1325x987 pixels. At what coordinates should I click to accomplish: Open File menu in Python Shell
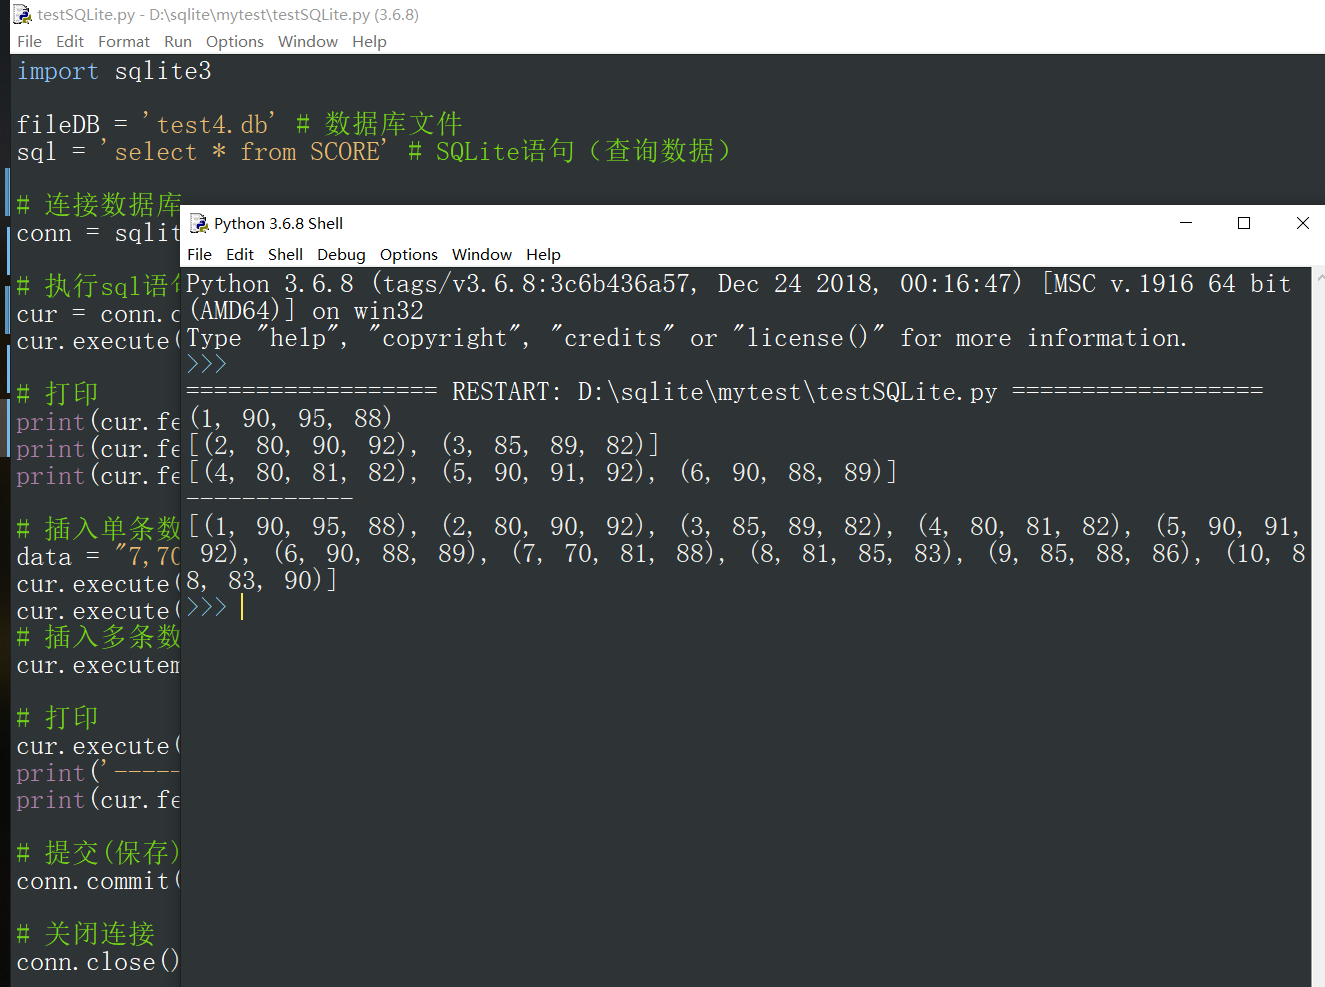(x=200, y=254)
